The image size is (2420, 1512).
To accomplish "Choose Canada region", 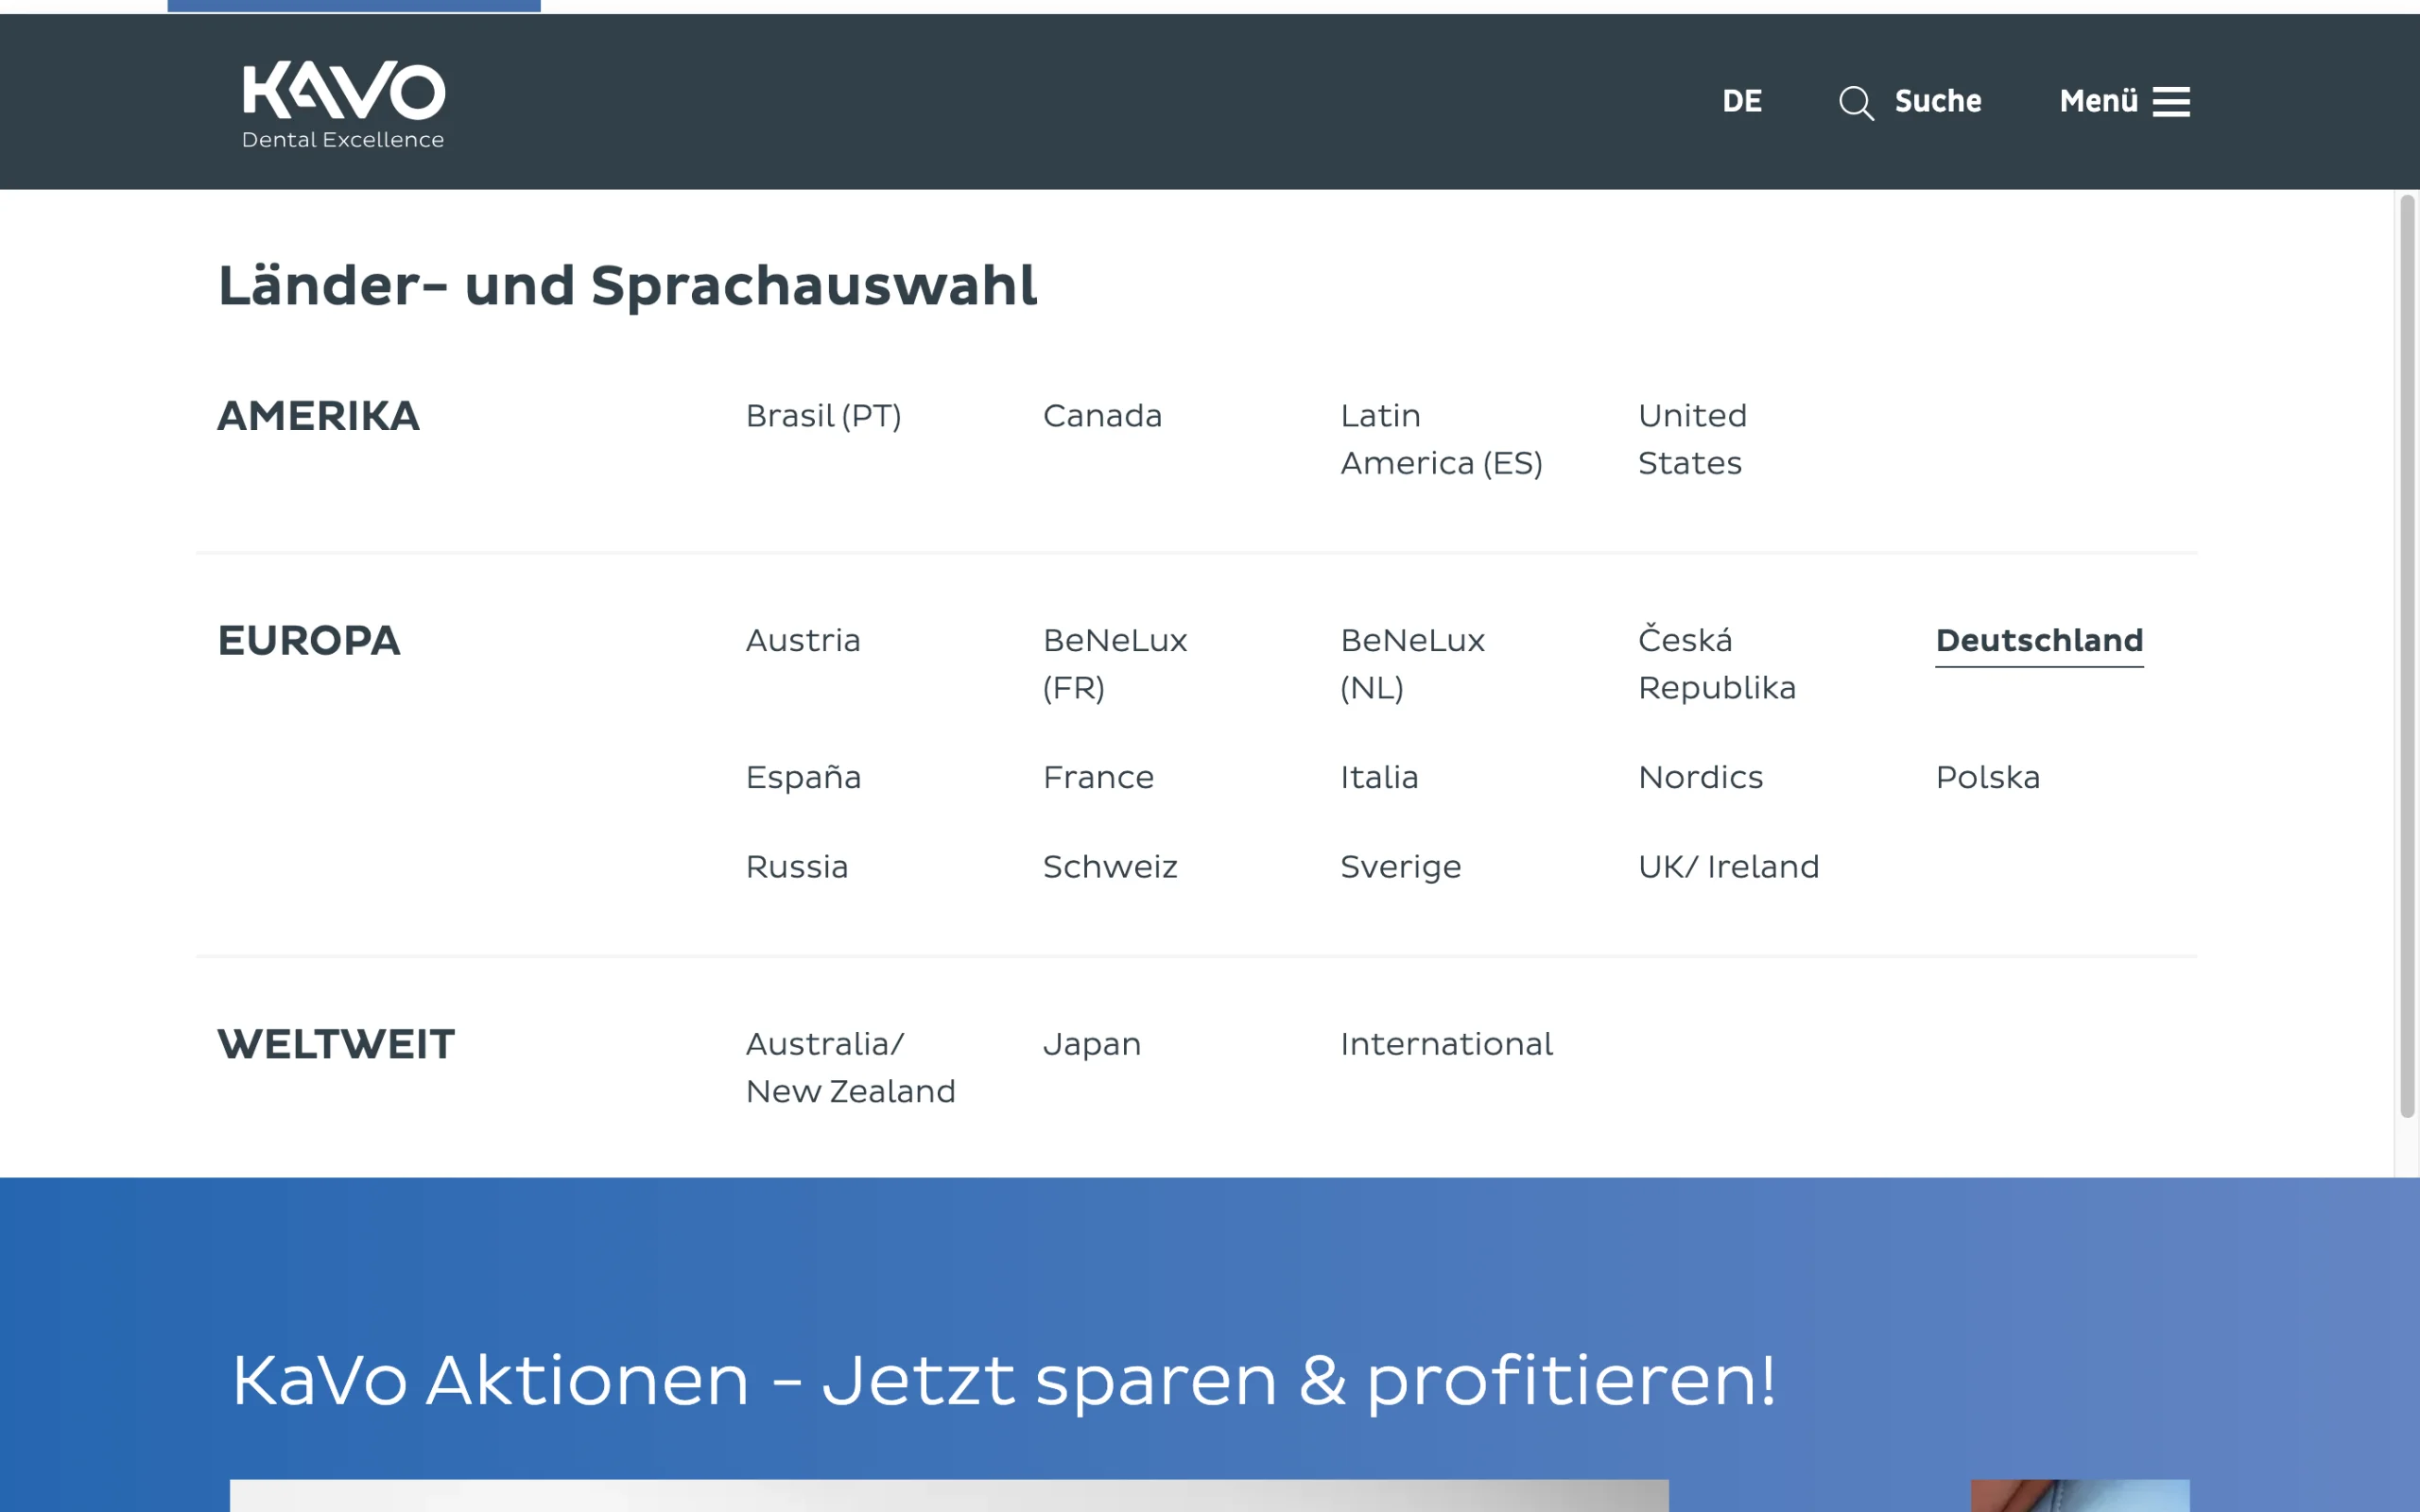I will pos(1102,416).
